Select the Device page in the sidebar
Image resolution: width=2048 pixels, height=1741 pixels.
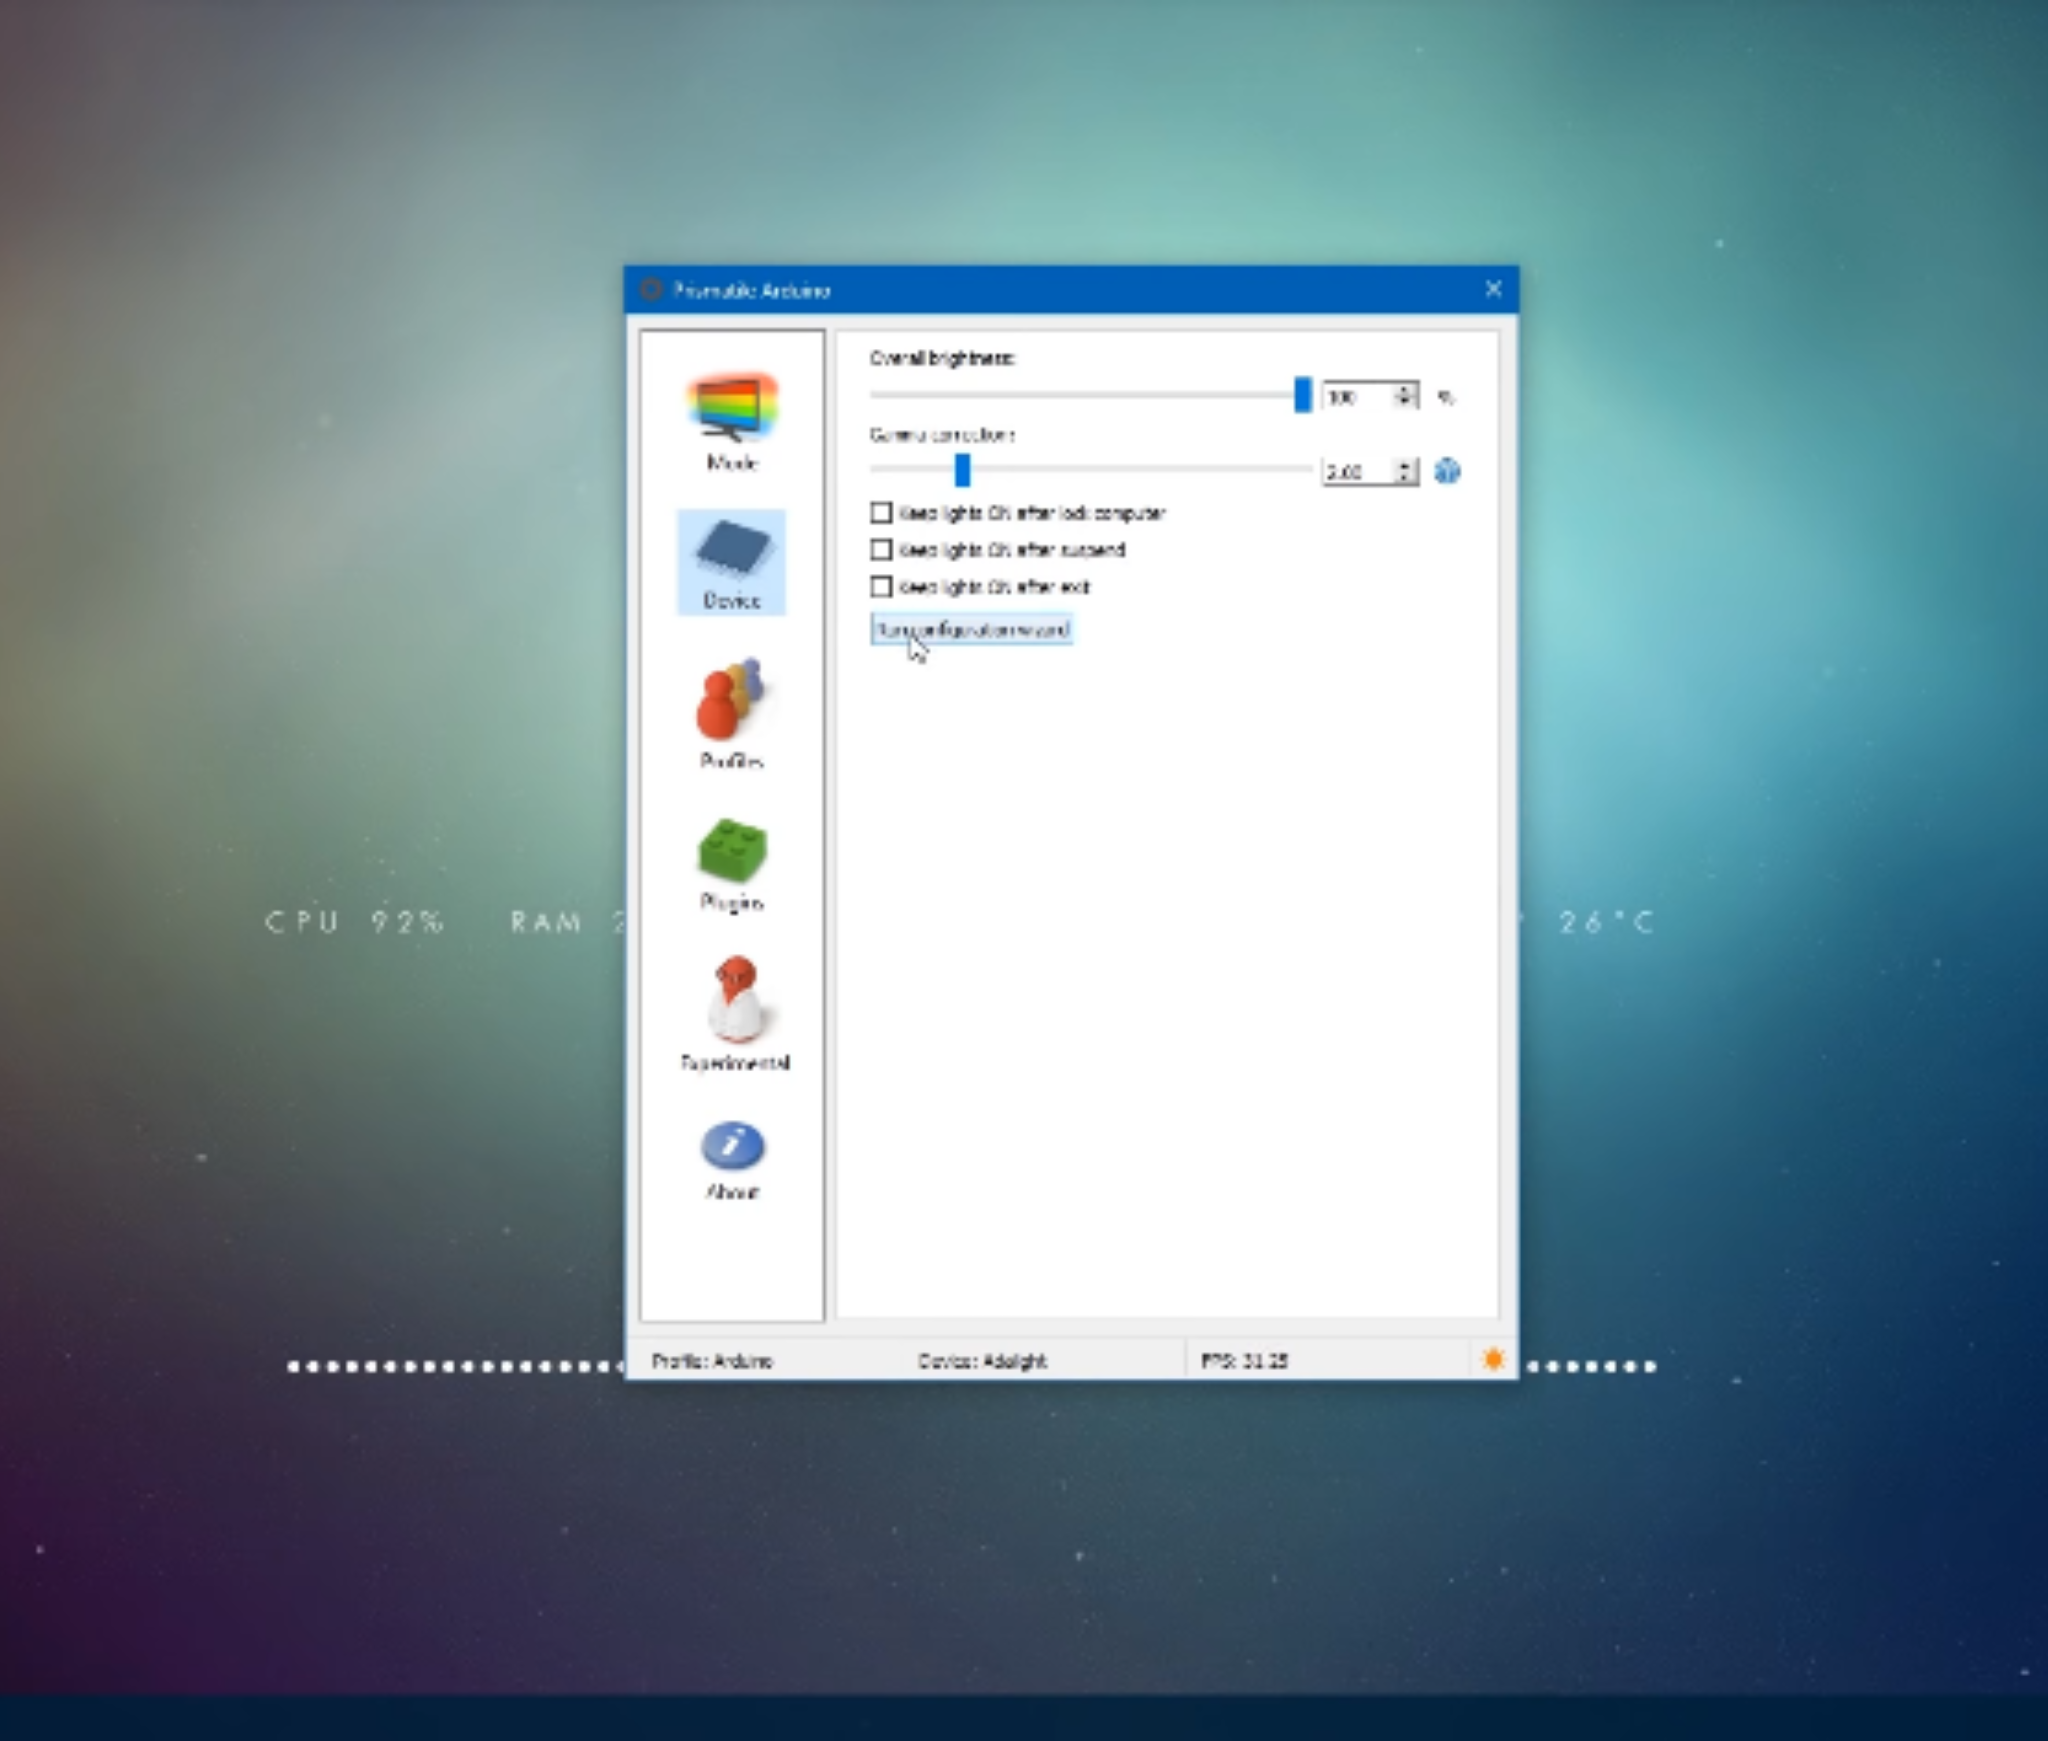pos(730,560)
